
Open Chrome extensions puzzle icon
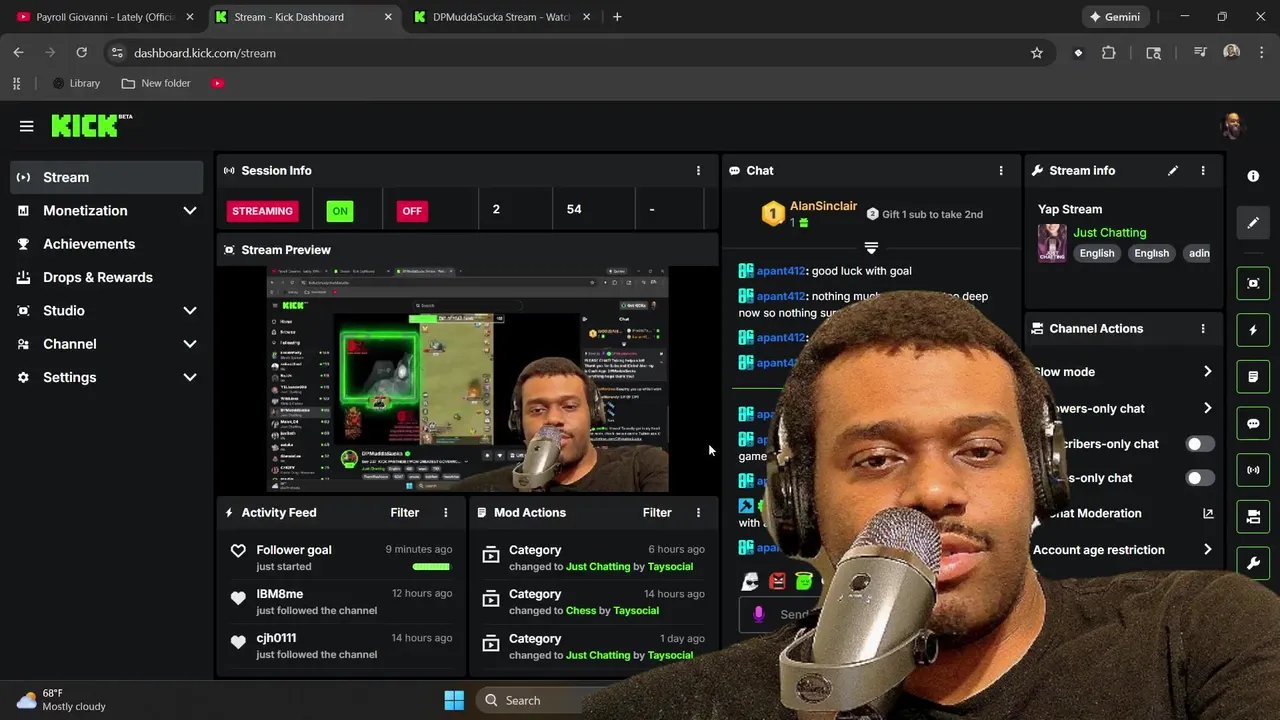coord(1109,53)
